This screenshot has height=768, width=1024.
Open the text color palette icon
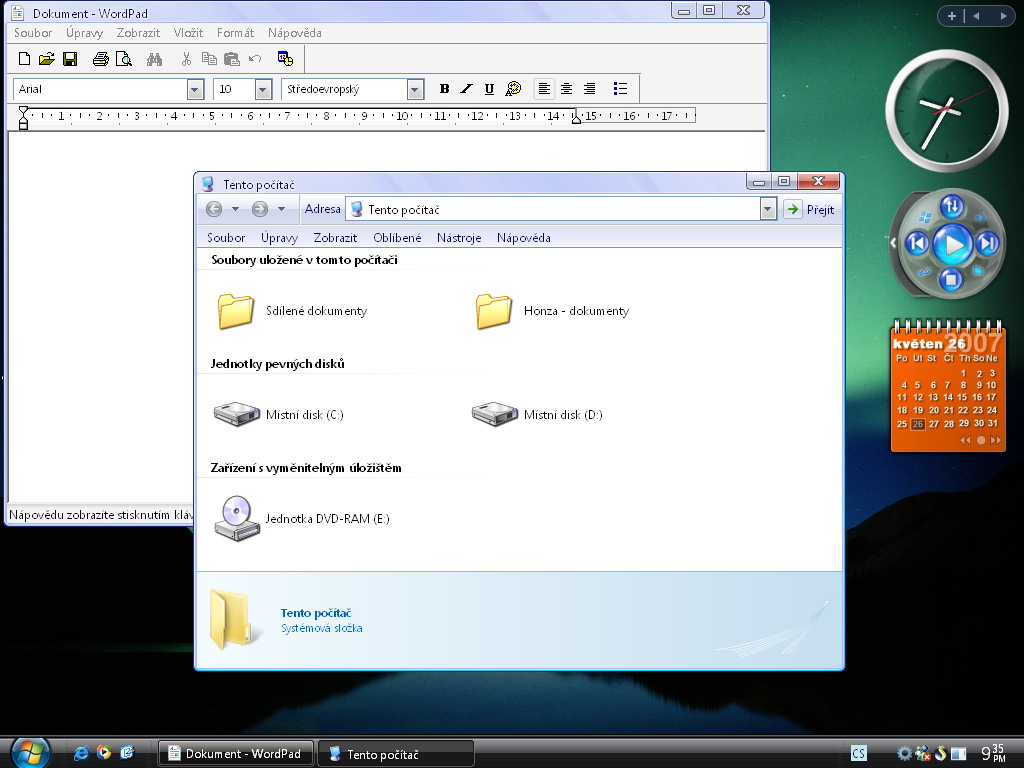[x=513, y=89]
